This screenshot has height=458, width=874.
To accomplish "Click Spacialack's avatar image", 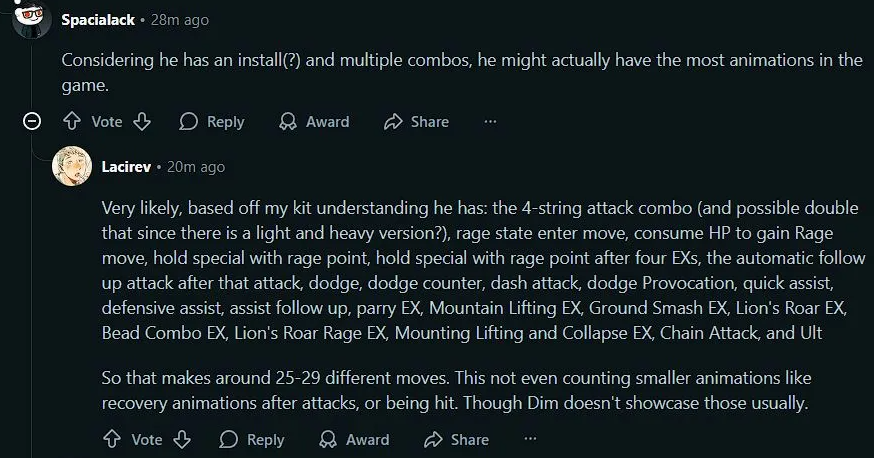I will coord(32,18).
